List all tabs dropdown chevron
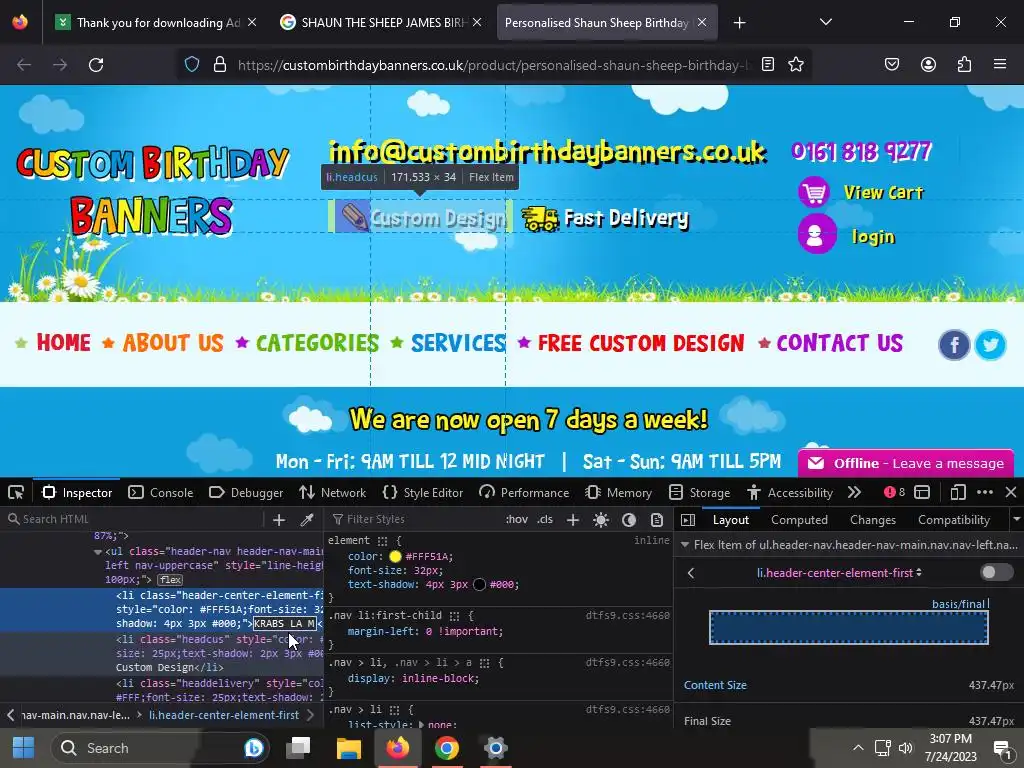 pos(825,22)
